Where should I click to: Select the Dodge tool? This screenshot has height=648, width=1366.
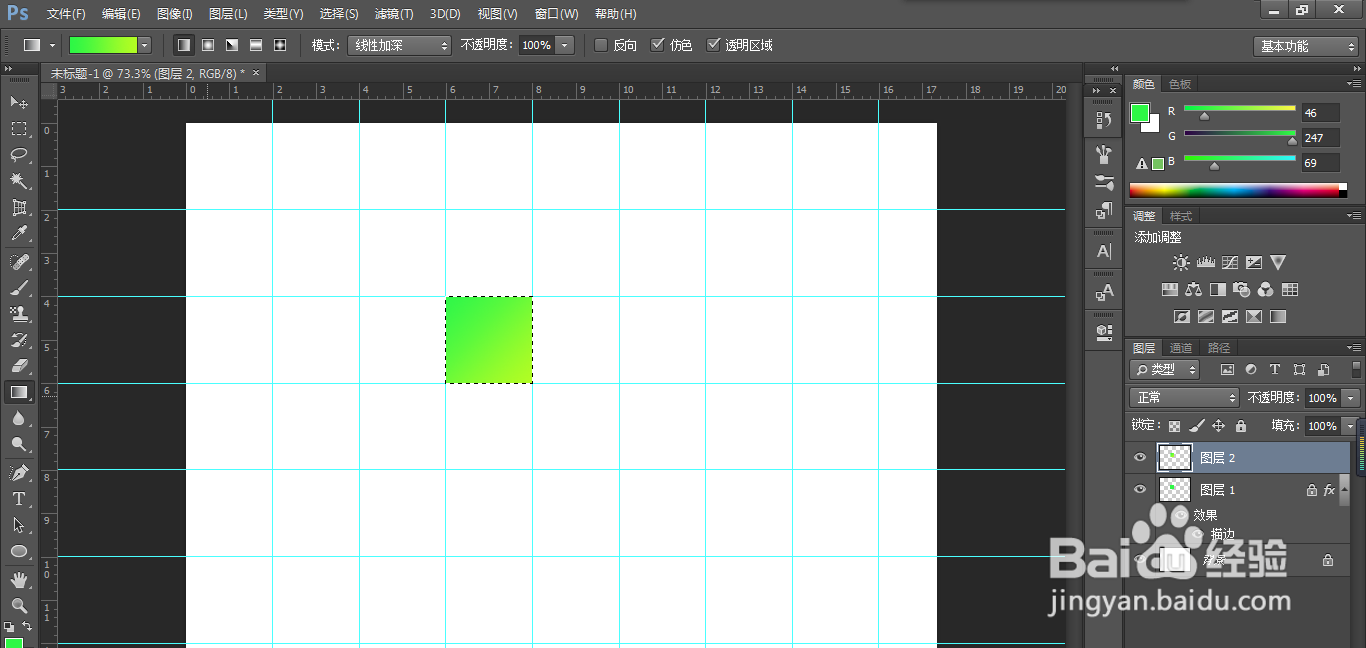19,445
